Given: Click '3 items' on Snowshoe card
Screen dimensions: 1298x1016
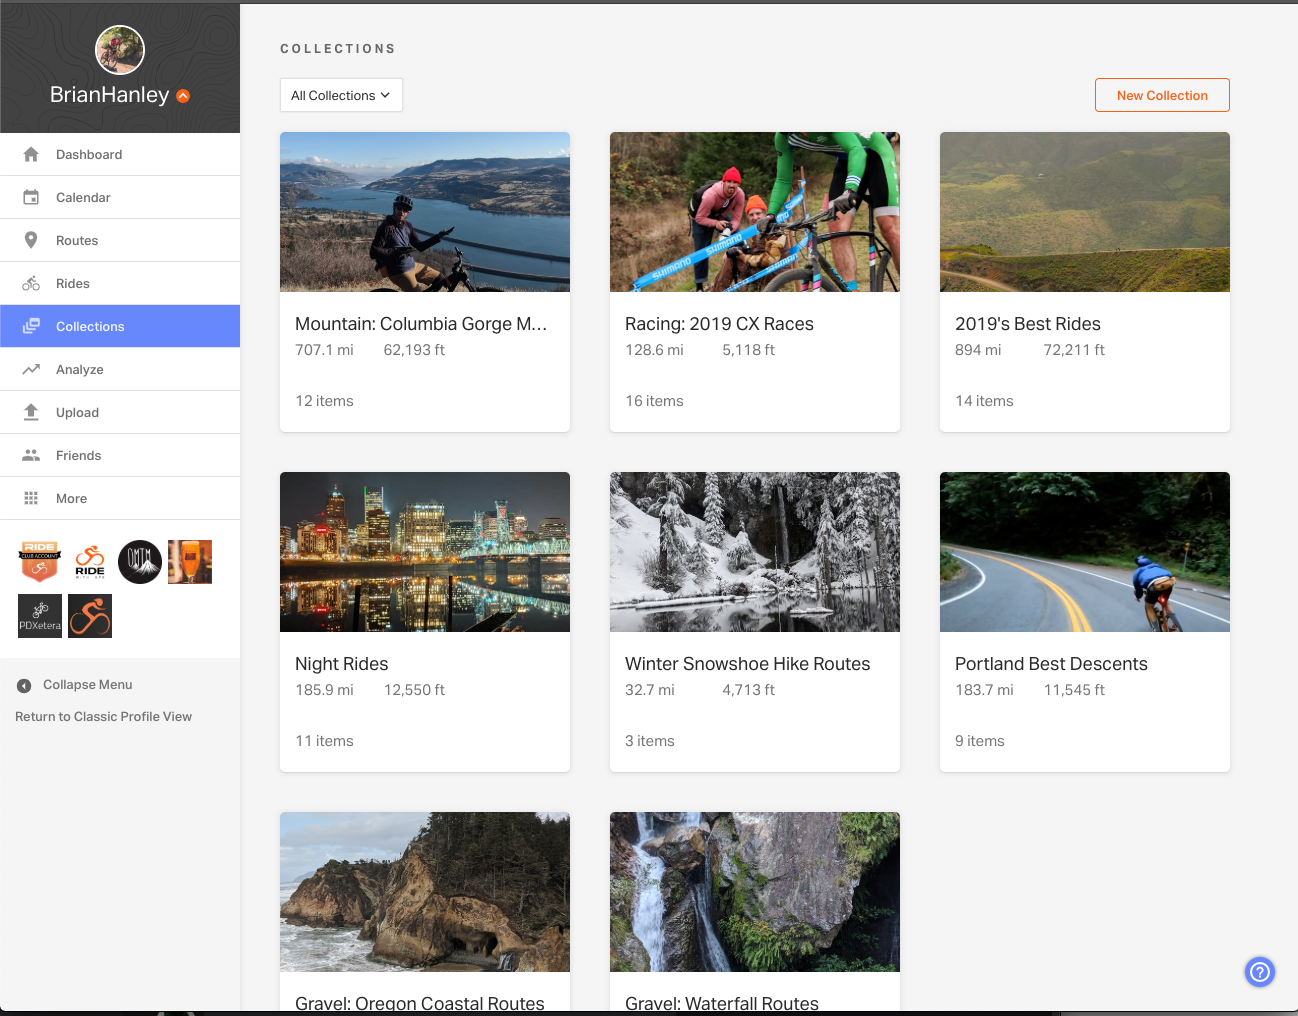Looking at the screenshot, I should [x=650, y=741].
